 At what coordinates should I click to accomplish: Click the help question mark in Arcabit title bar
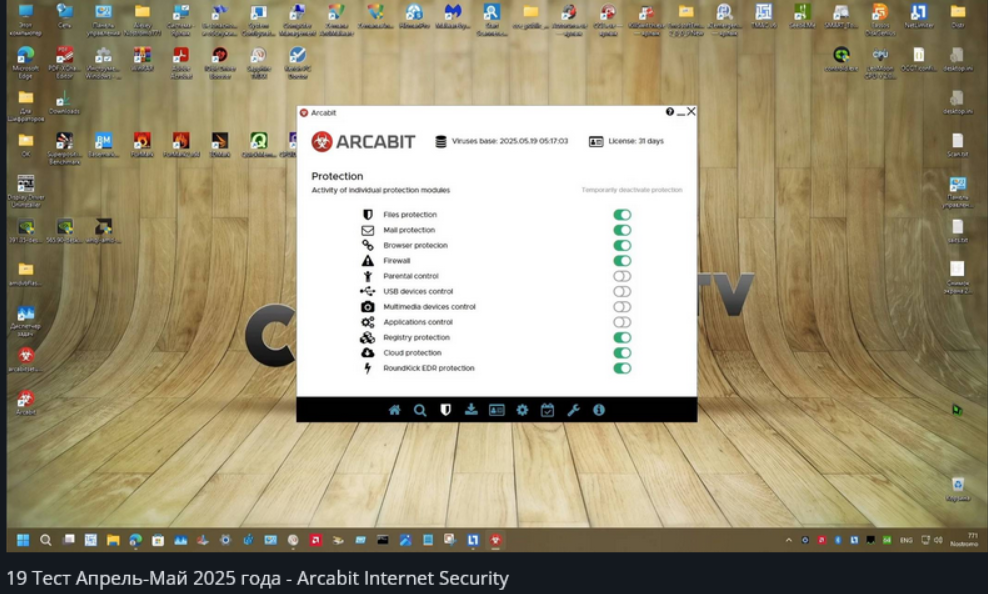click(x=669, y=111)
